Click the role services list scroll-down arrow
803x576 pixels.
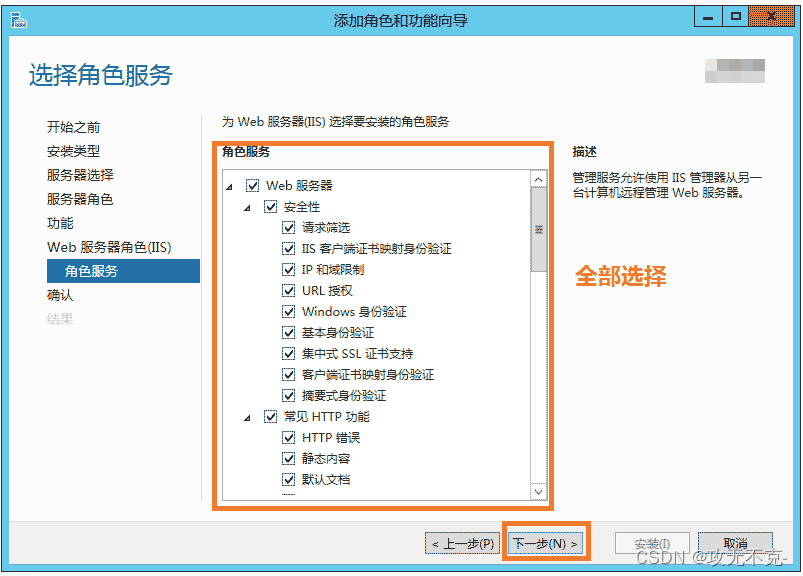click(538, 492)
